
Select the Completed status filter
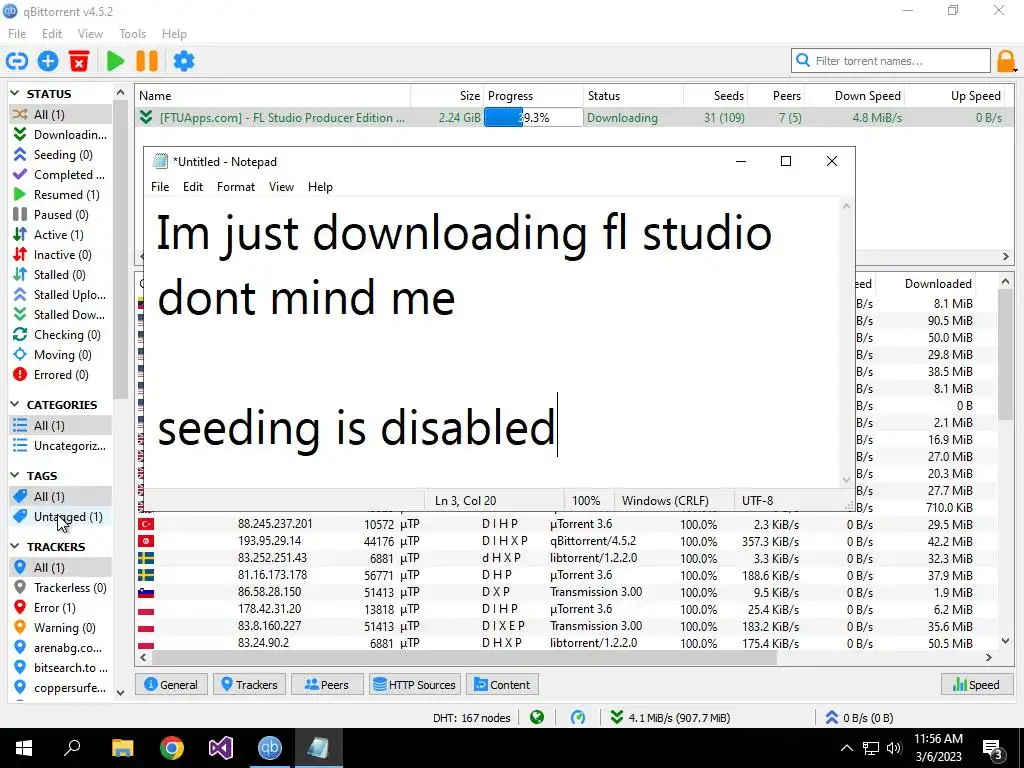[60, 175]
